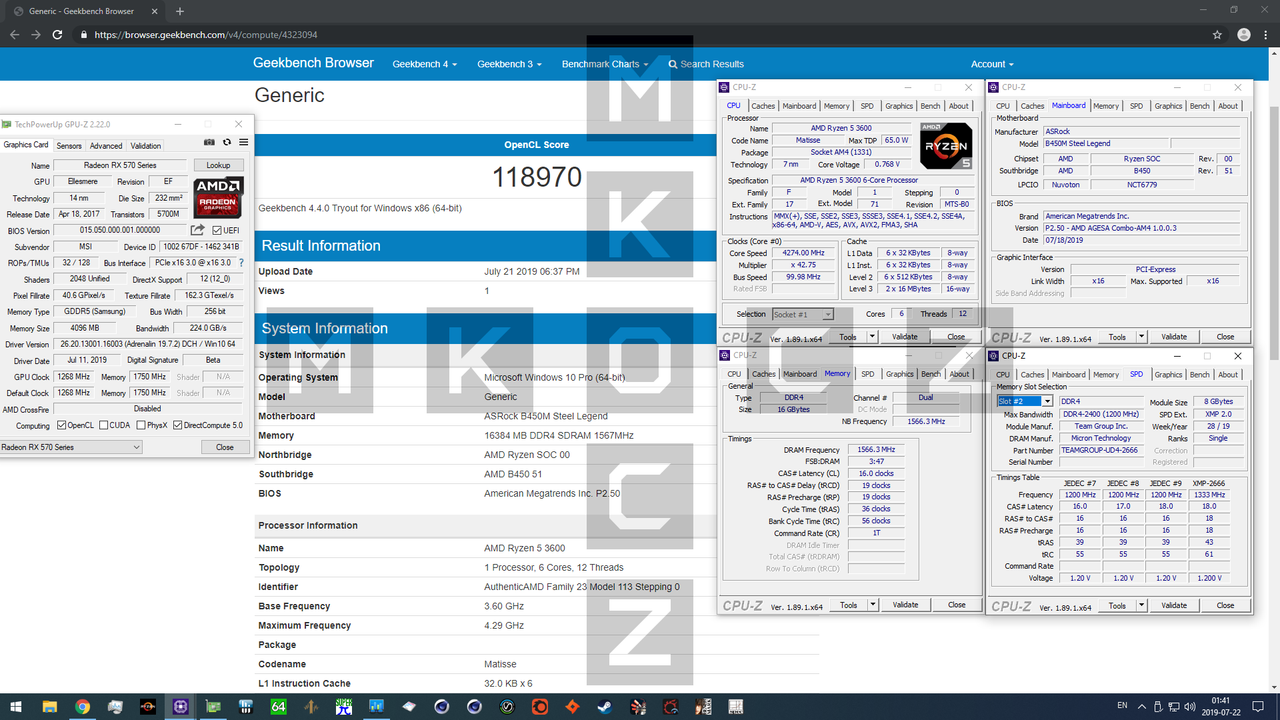This screenshot has height=720, width=1280.
Task: Switch to the Sensors tab in GPU-Z
Action: 69,146
